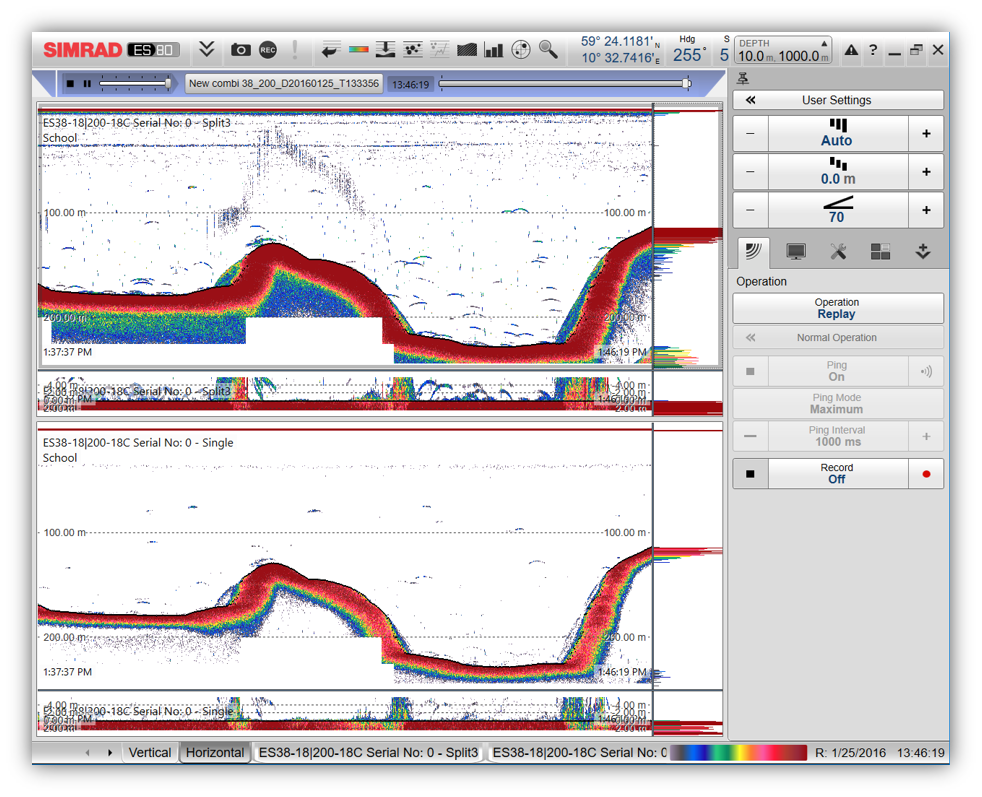Click the alarm bell icon near window controls
This screenshot has height=797, width=982.
(x=852, y=49)
